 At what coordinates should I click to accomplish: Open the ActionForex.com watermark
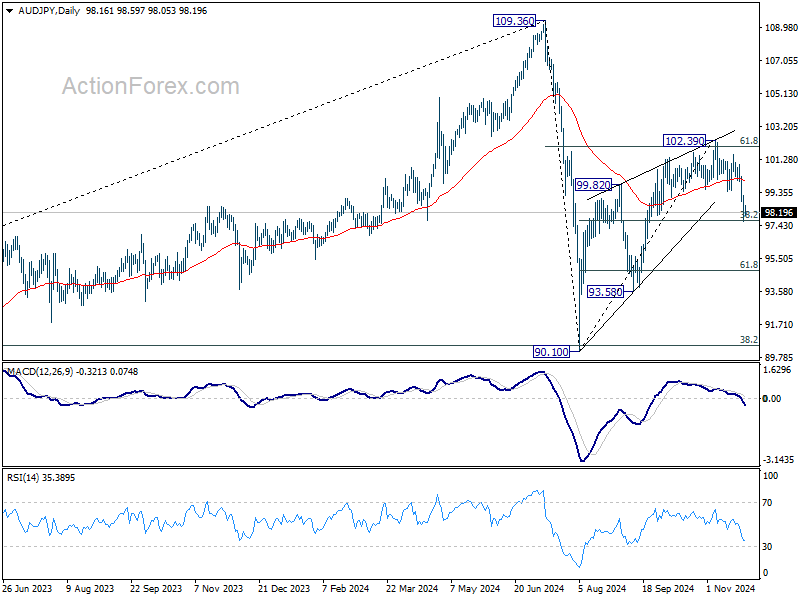pyautogui.click(x=151, y=86)
